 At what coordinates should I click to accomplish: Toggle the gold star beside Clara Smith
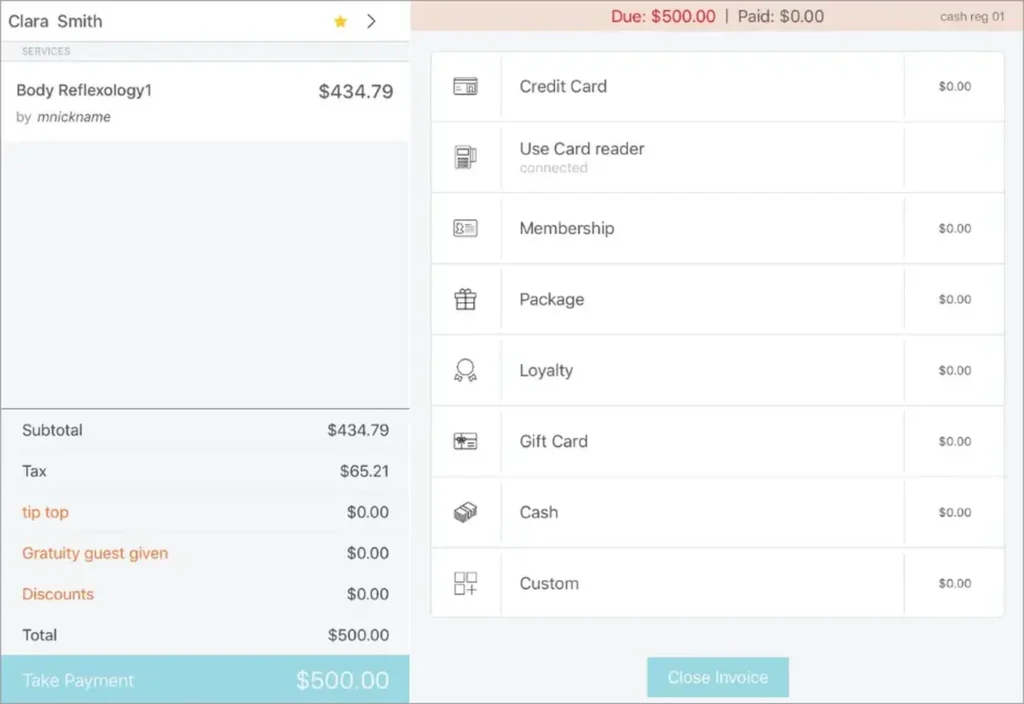340,21
